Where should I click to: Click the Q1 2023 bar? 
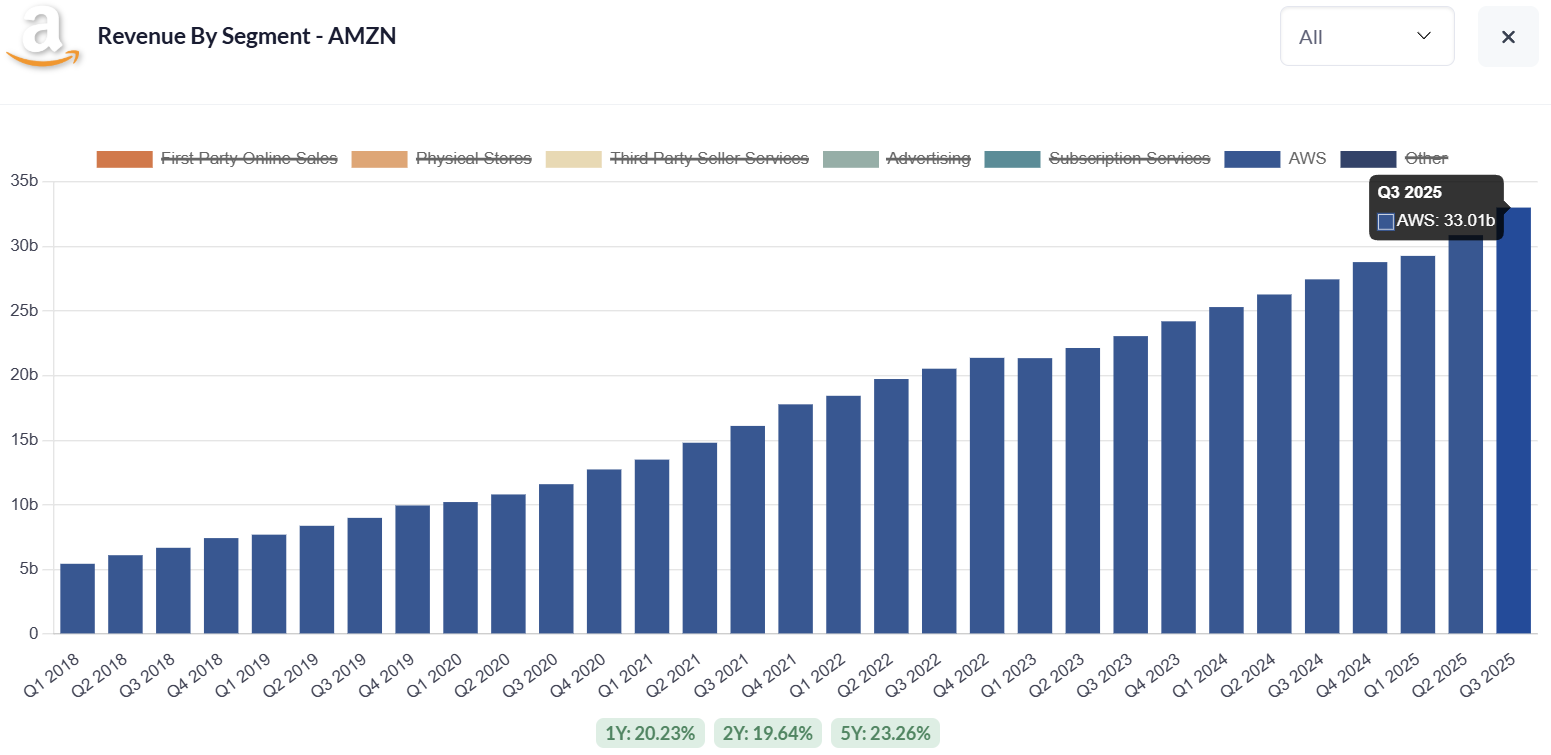pyautogui.click(x=1035, y=495)
